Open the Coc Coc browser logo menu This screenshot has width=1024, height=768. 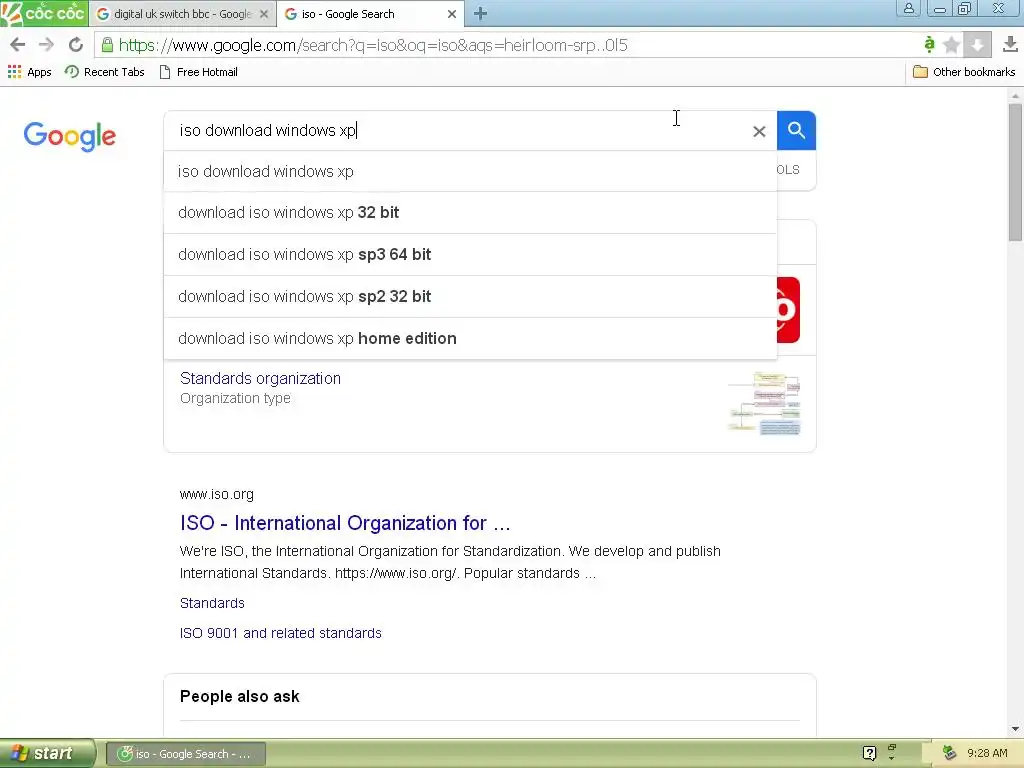coord(43,13)
